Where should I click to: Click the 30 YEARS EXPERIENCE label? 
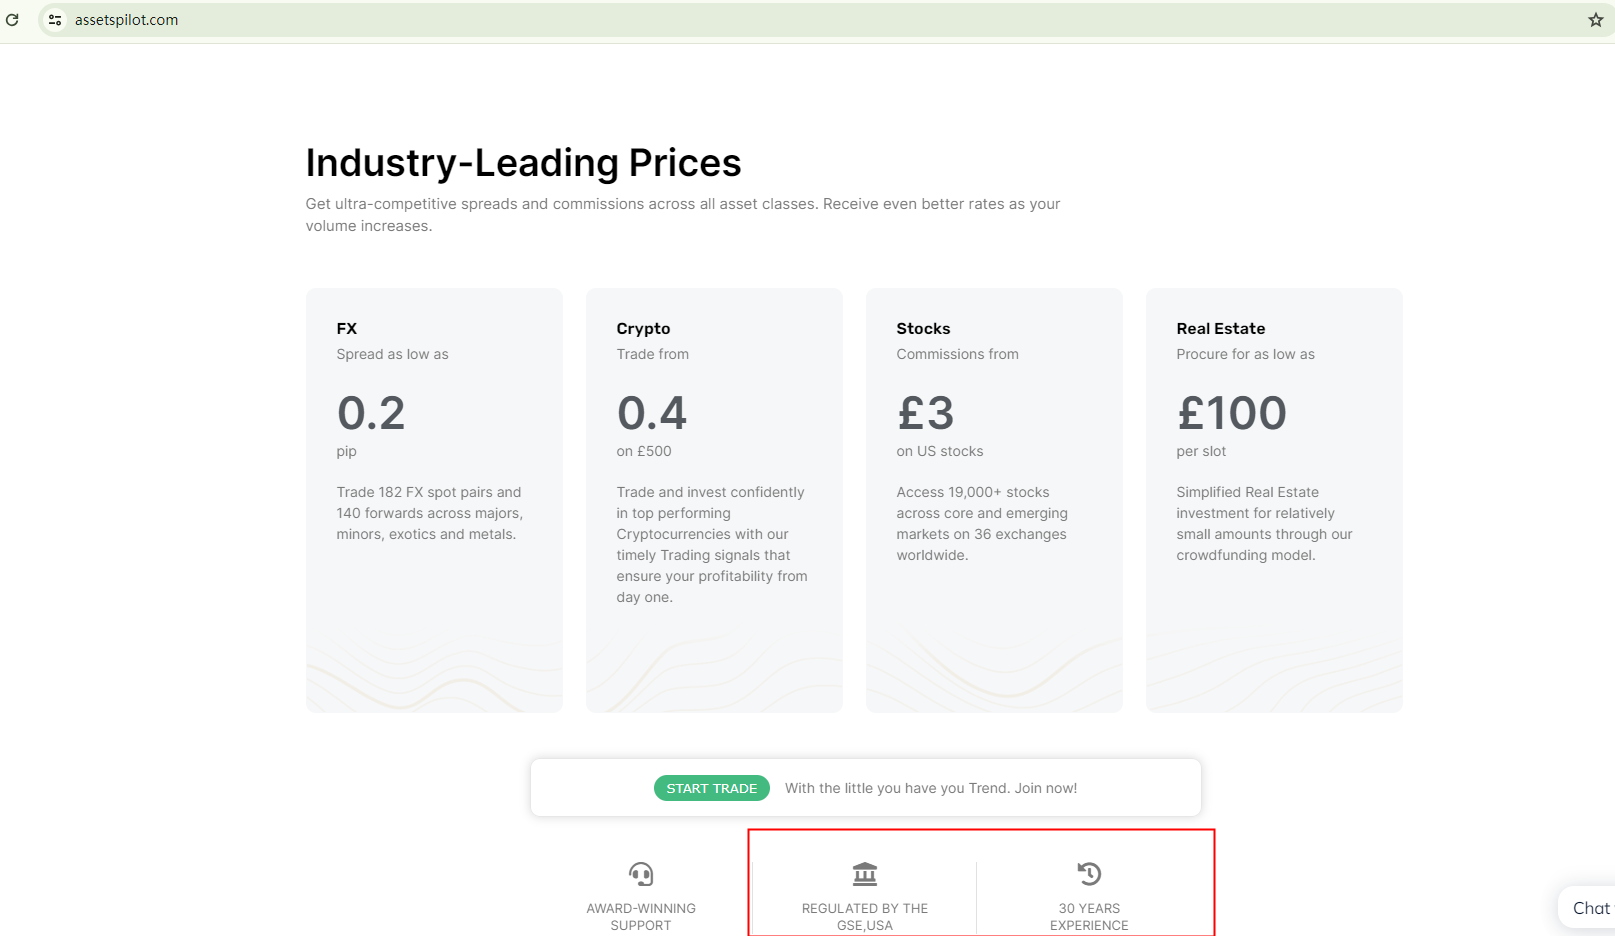(1089, 916)
